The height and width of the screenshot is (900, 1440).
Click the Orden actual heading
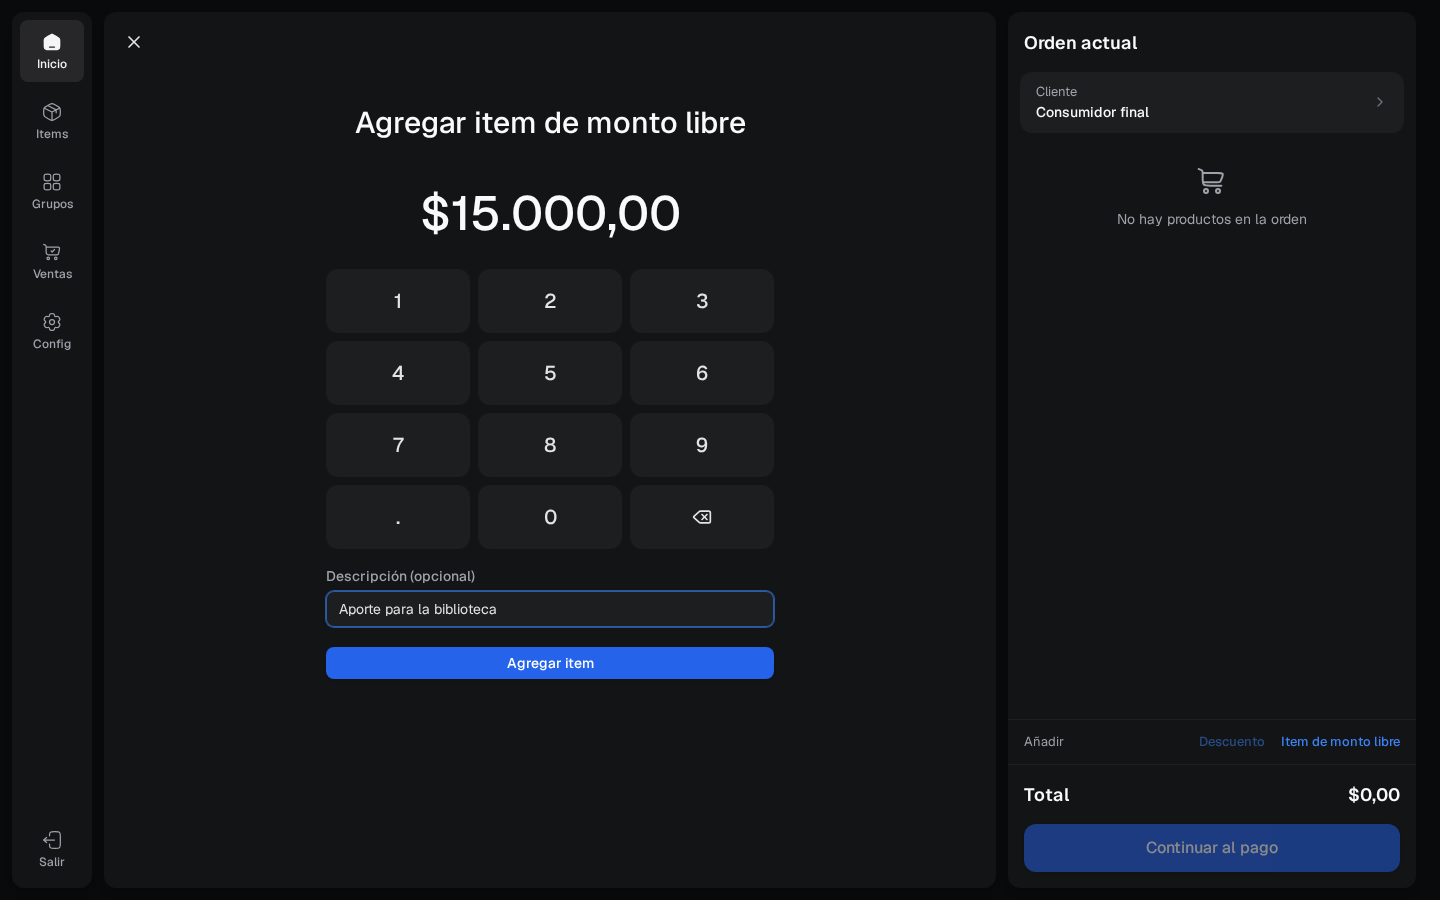(x=1080, y=43)
